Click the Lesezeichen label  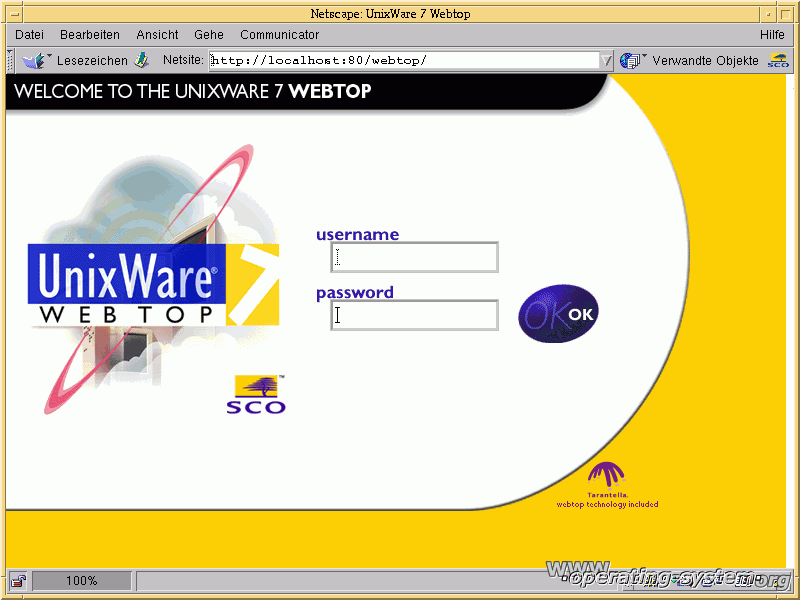[92, 61]
